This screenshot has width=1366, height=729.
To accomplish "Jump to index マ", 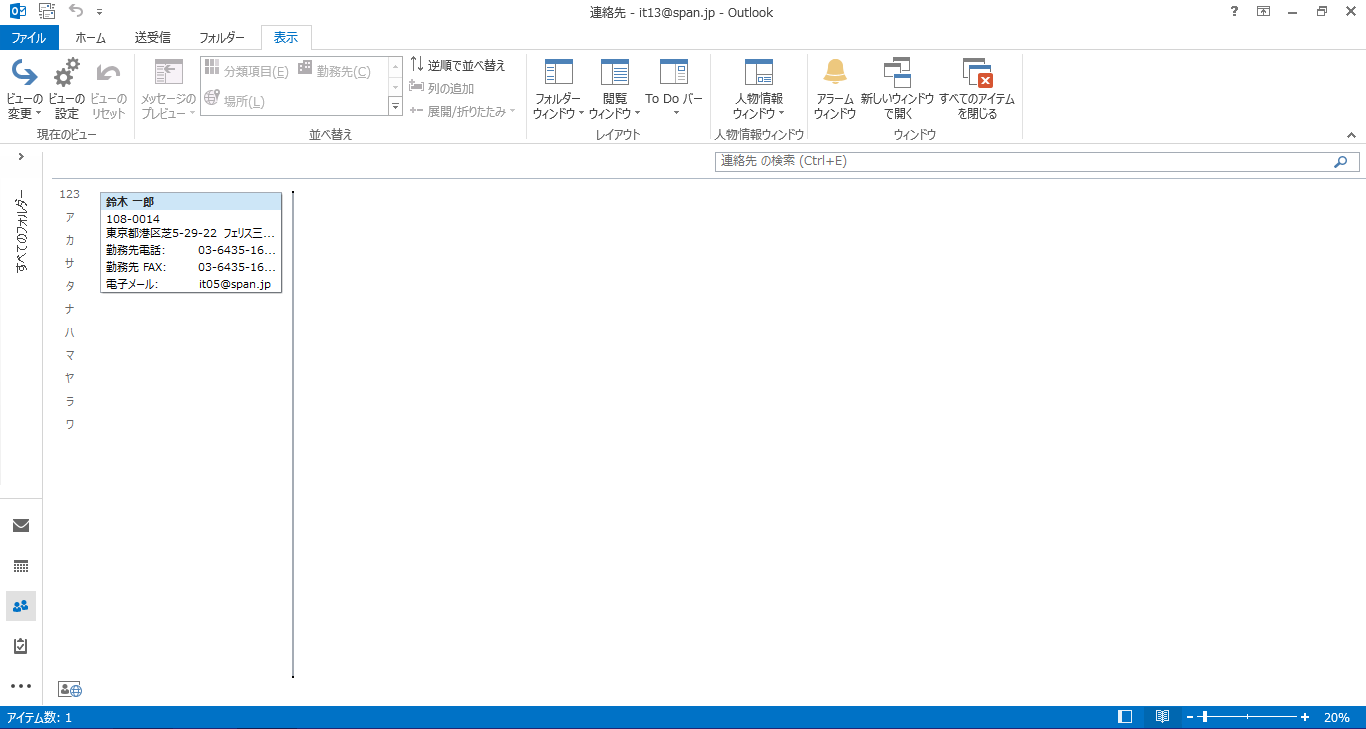I will pos(70,355).
